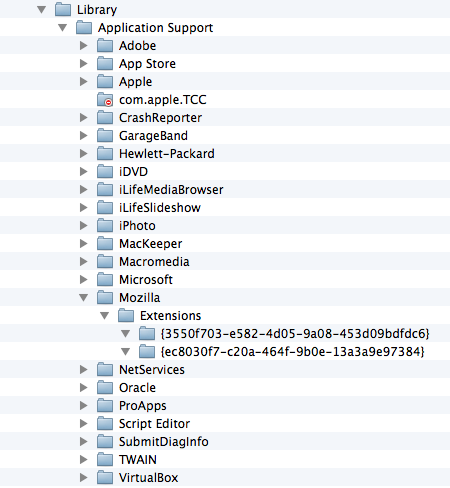Click the ProApps folder icon
Screen dimensions: 450x488
click(105, 405)
